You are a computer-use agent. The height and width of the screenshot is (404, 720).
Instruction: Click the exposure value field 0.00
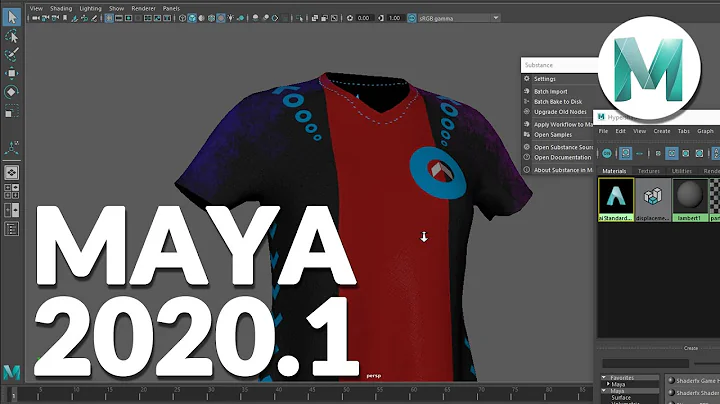[363, 18]
